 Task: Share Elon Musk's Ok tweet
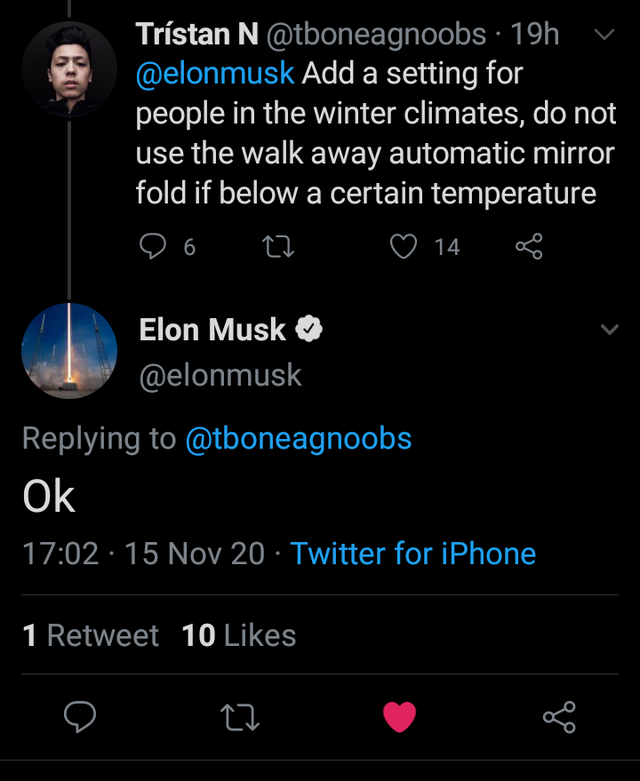[x=559, y=716]
